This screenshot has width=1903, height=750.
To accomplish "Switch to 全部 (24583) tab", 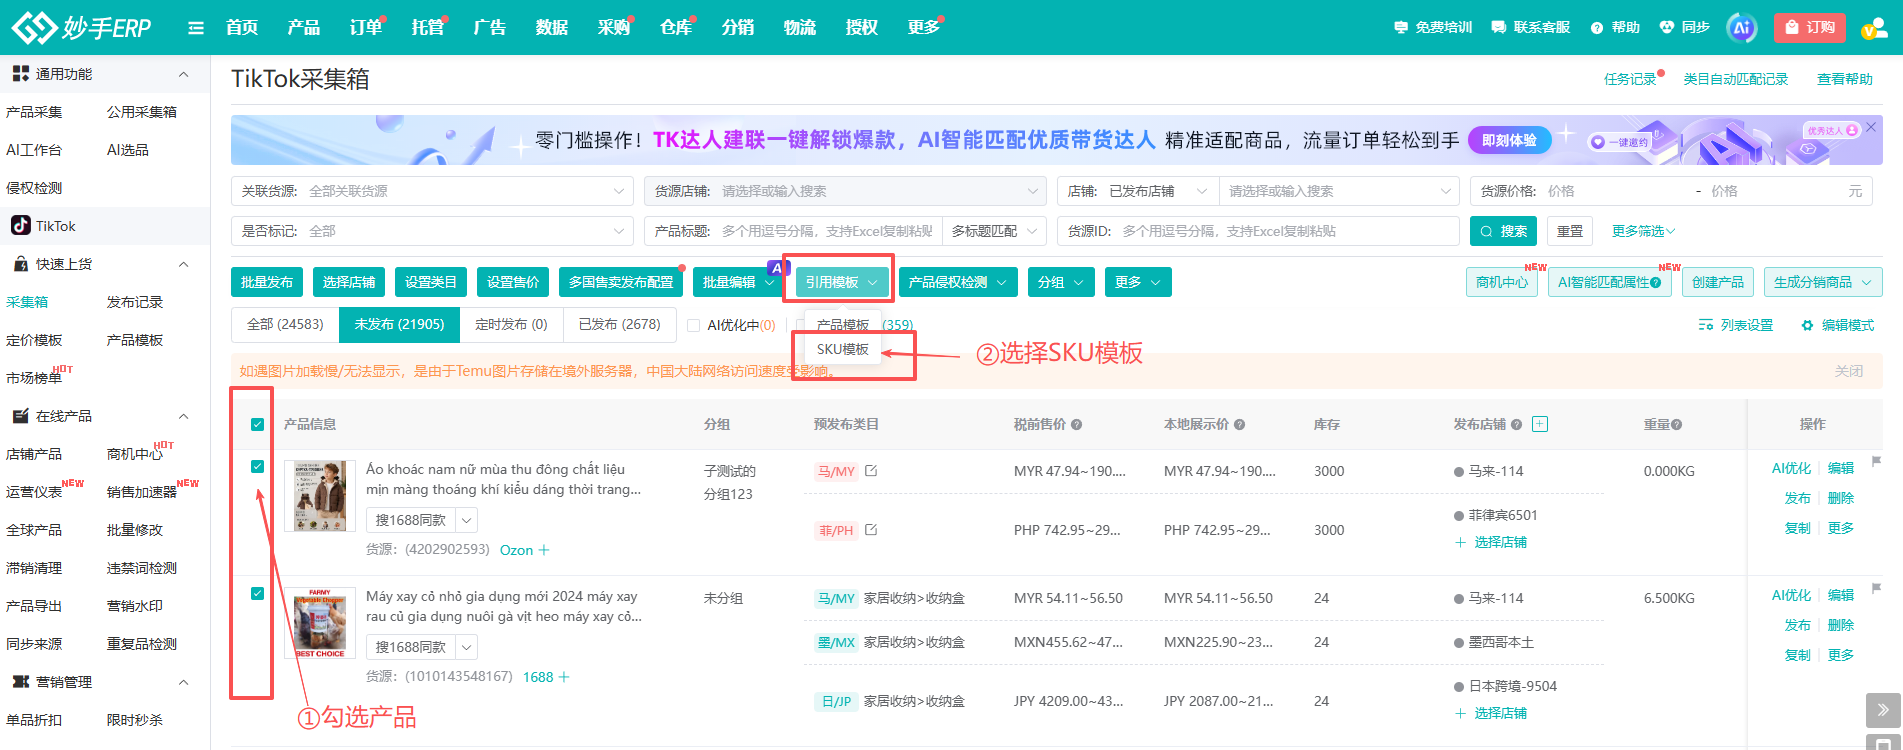I will click(x=285, y=324).
